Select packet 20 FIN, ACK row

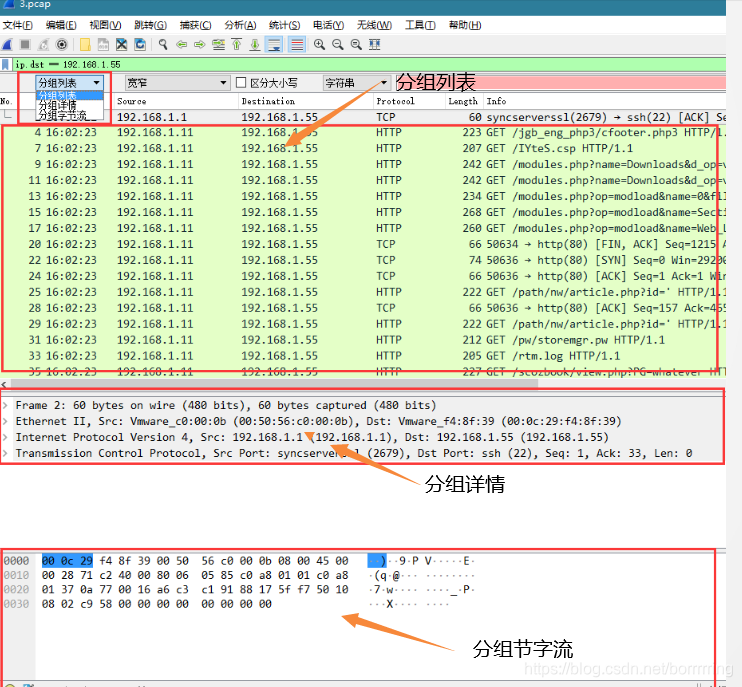(x=363, y=244)
